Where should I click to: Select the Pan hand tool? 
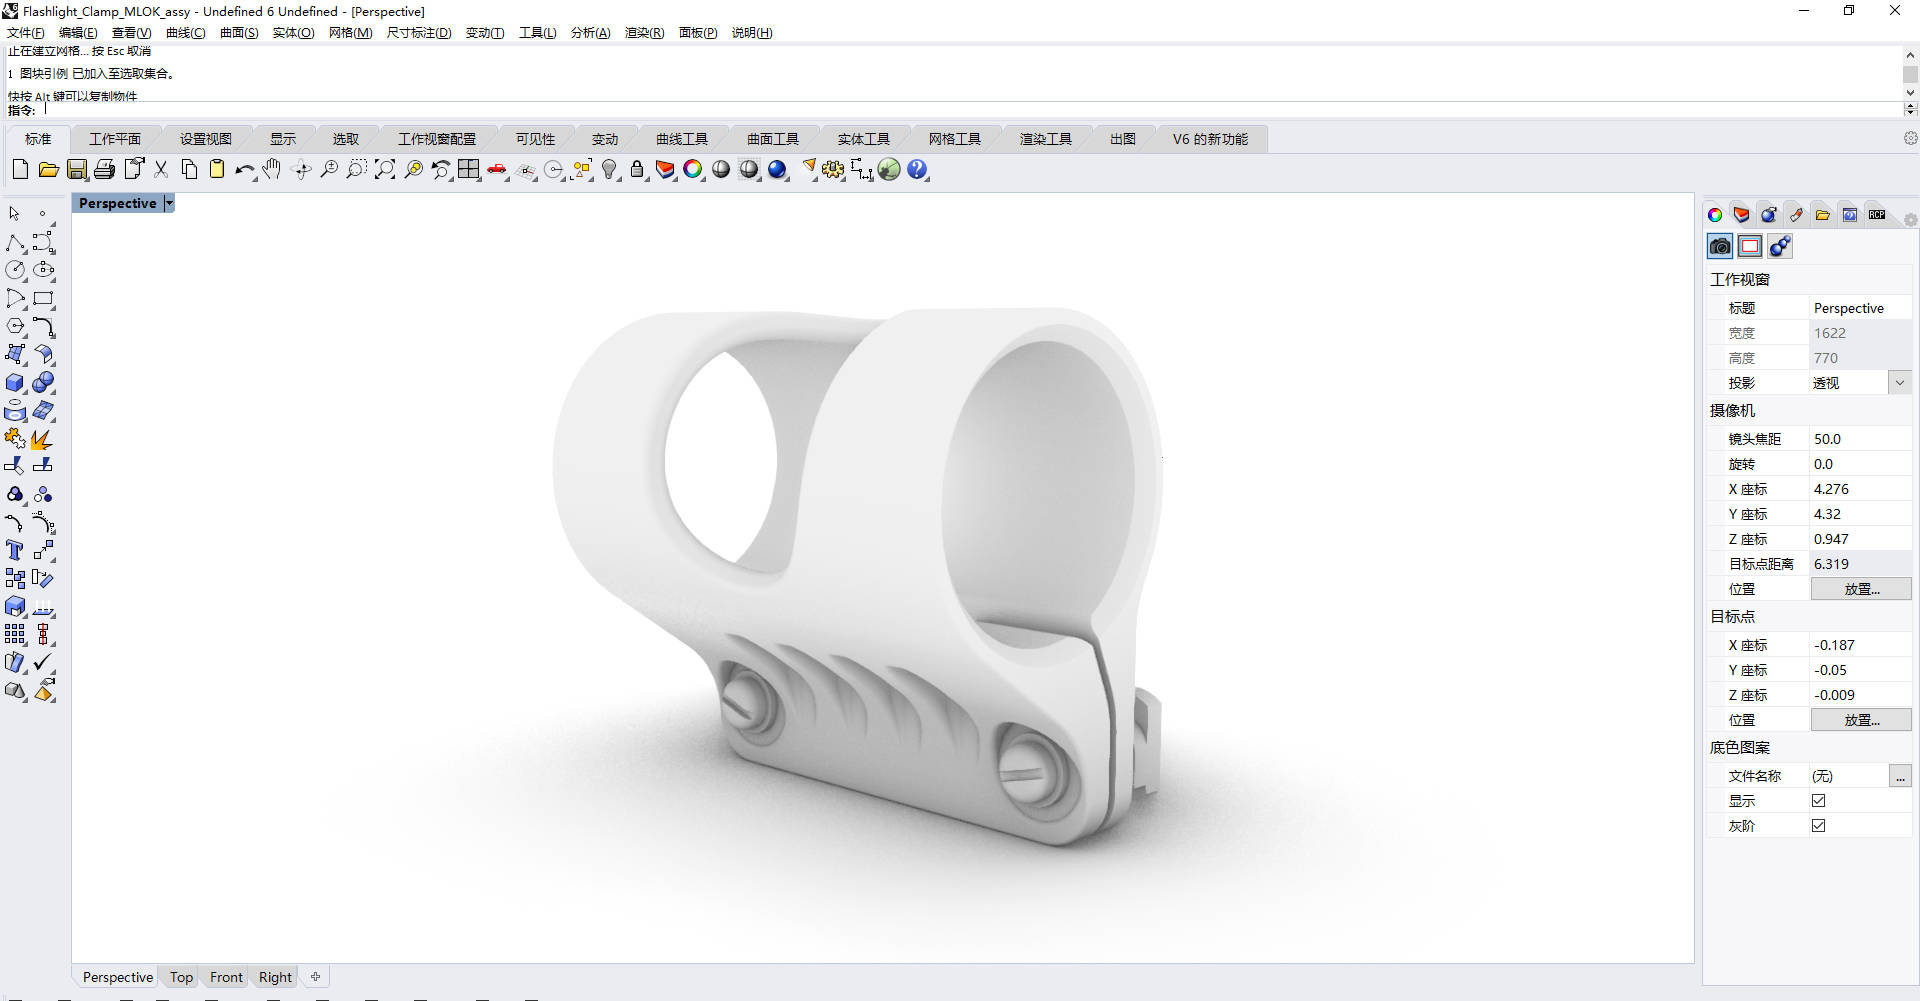pos(272,170)
